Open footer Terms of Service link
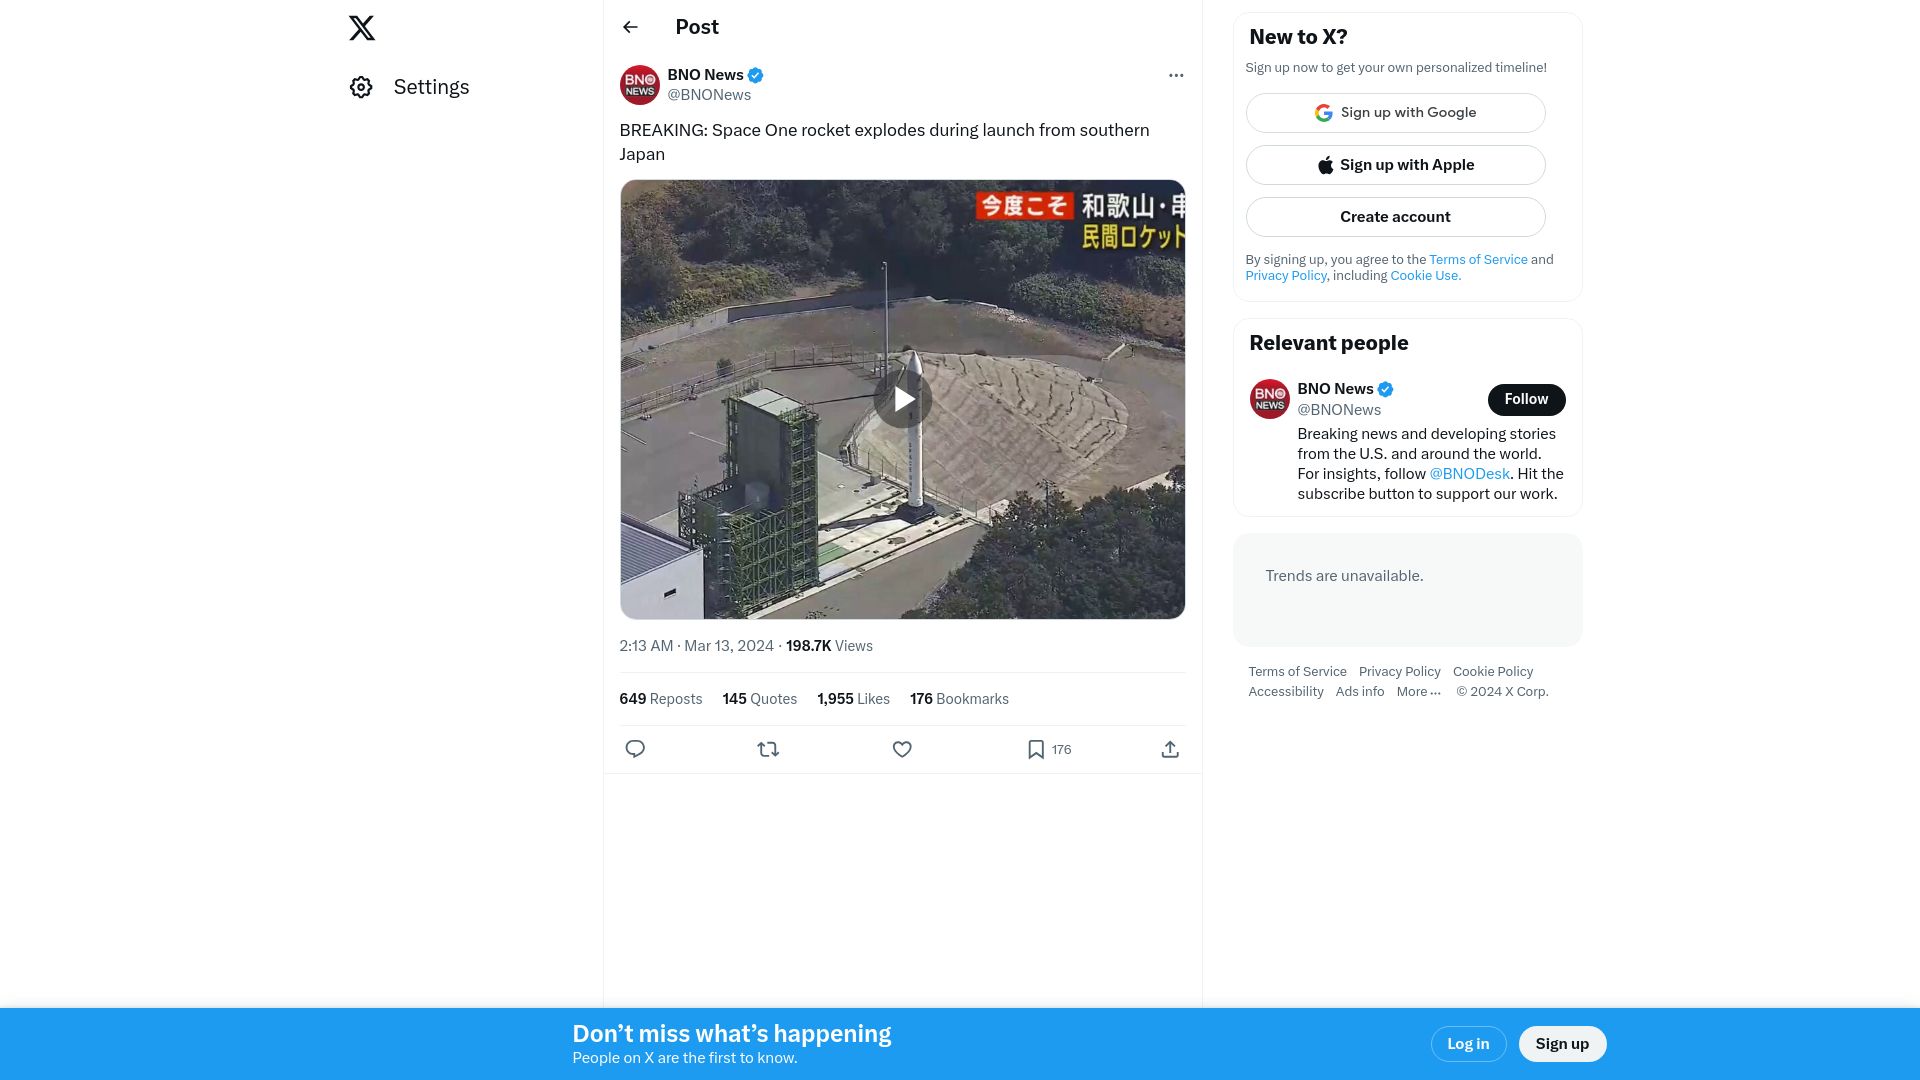1920x1080 pixels. [1297, 672]
